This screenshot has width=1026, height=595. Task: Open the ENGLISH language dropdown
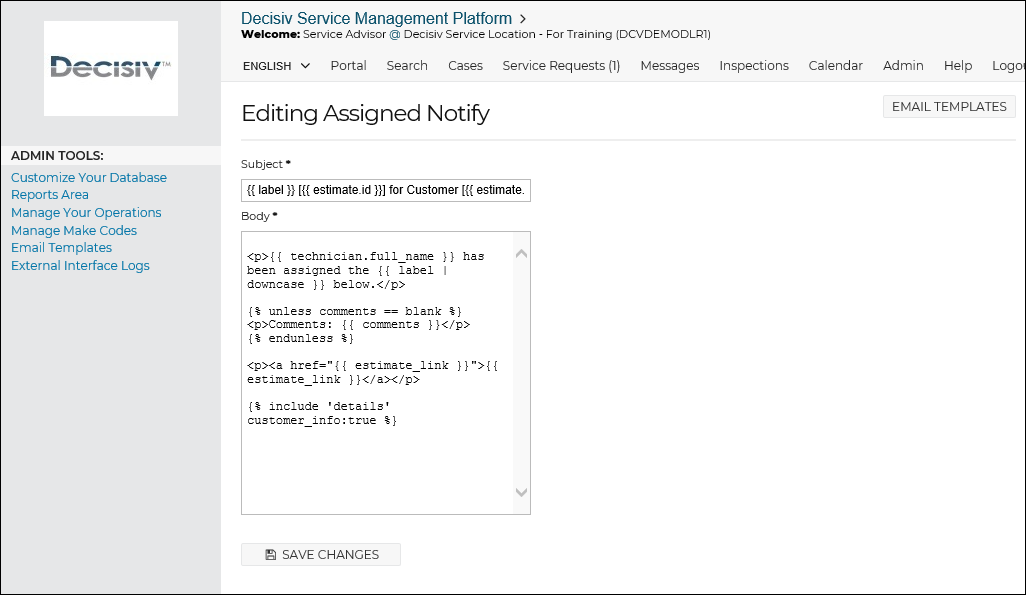click(276, 66)
